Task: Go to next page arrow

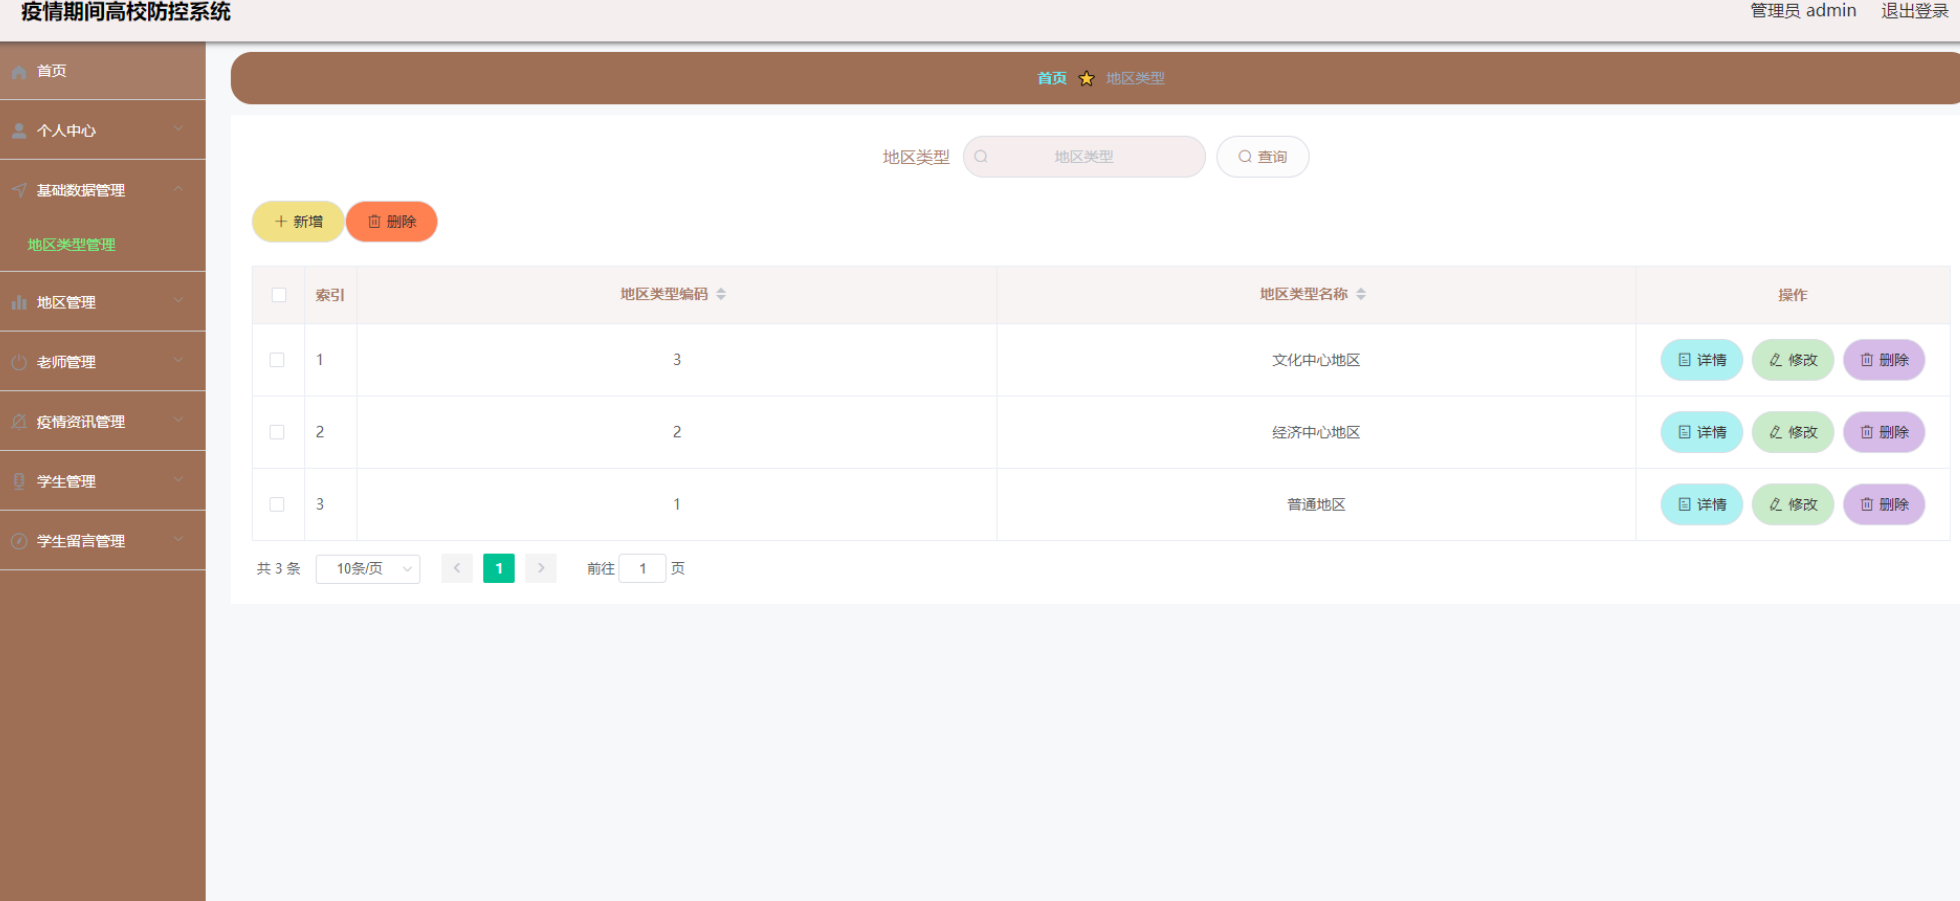Action: pyautogui.click(x=541, y=568)
